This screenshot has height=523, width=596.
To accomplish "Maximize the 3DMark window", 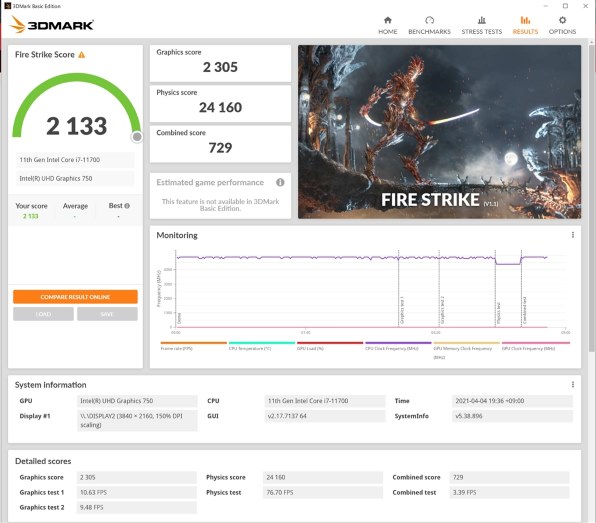I will (565, 6).
